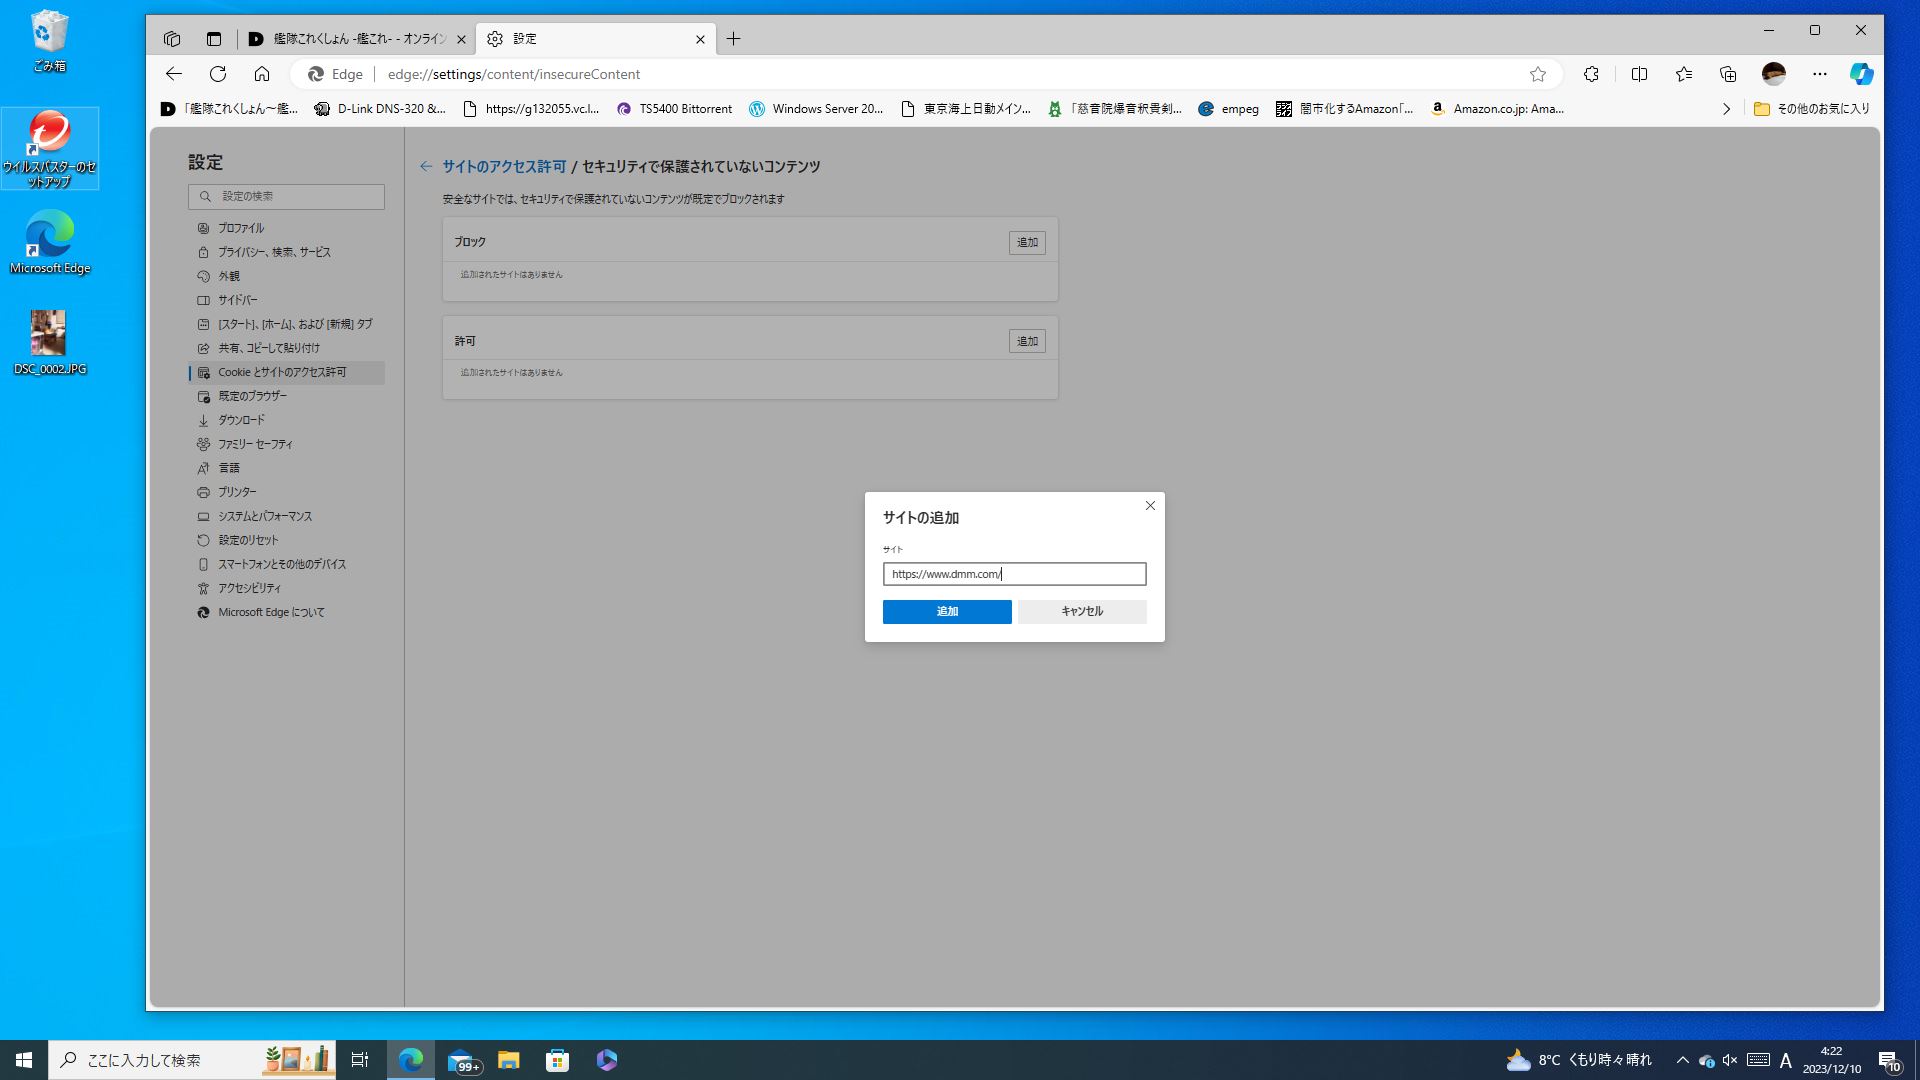Open a new tab with plus button
The height and width of the screenshot is (1080, 1920).
(x=733, y=39)
